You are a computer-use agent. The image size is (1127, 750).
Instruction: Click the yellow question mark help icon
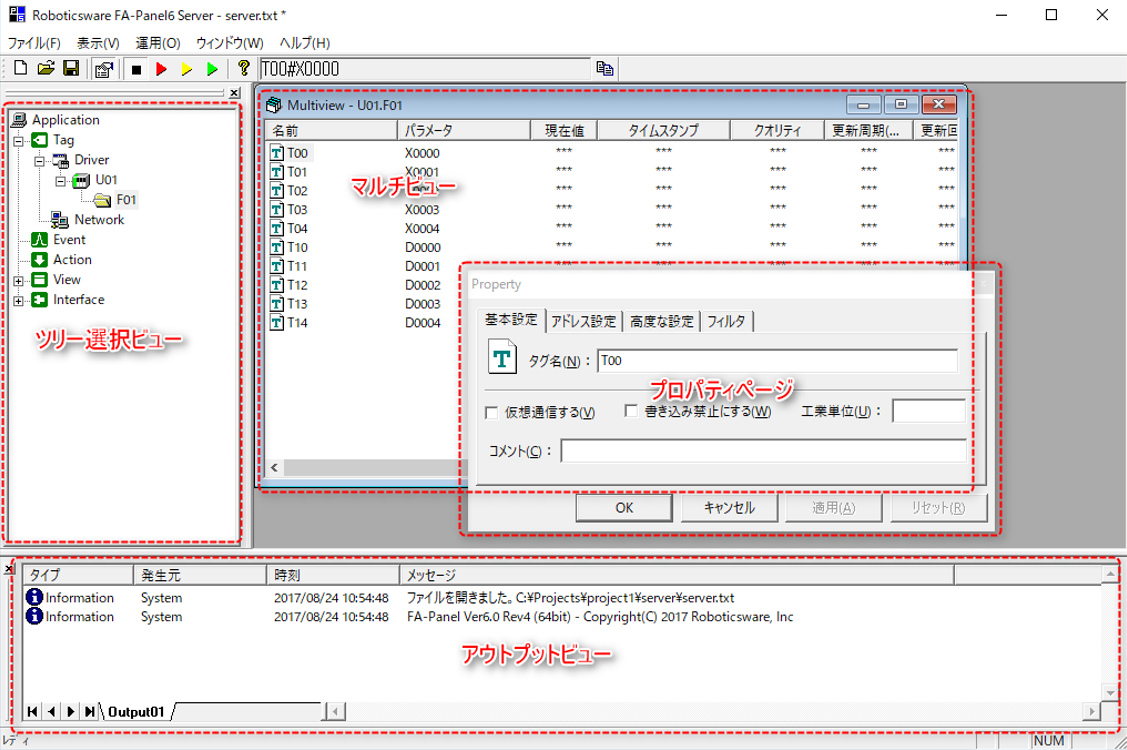click(242, 69)
